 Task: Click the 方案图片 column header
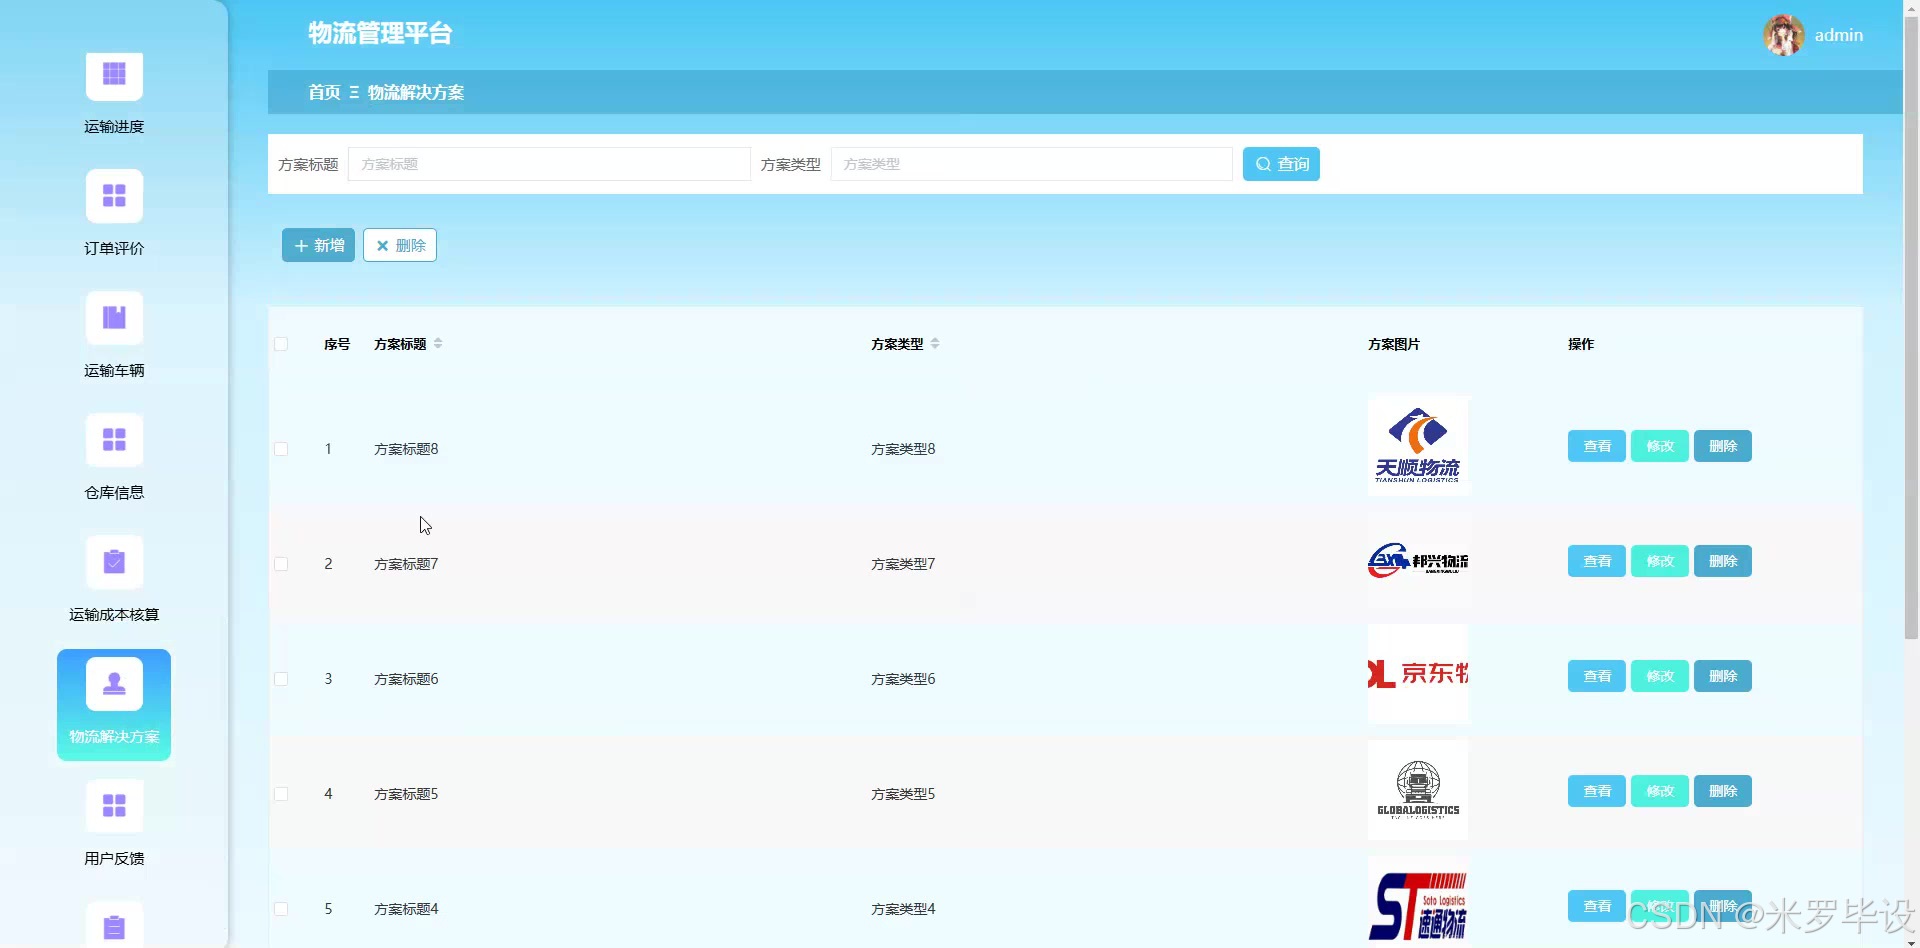coord(1394,344)
